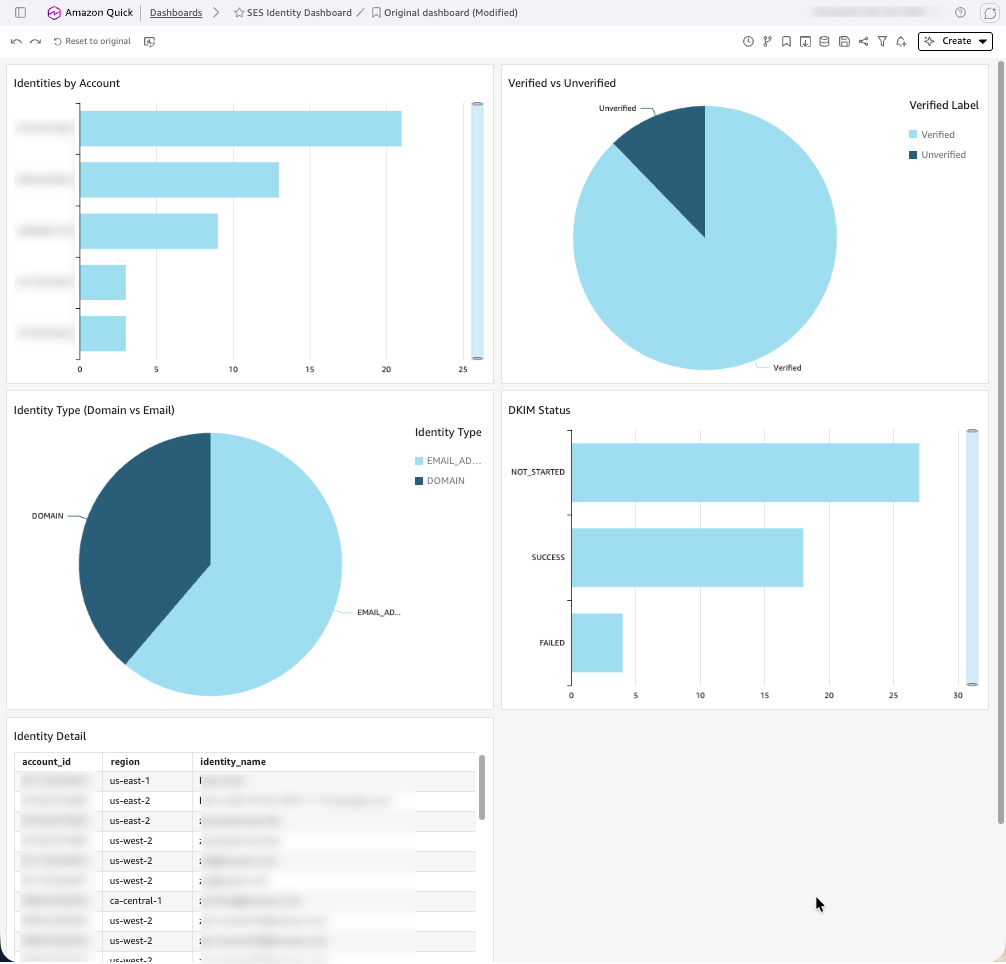Undo the last dashboard change
Viewport: 1006px width, 964px height.
pos(16,41)
